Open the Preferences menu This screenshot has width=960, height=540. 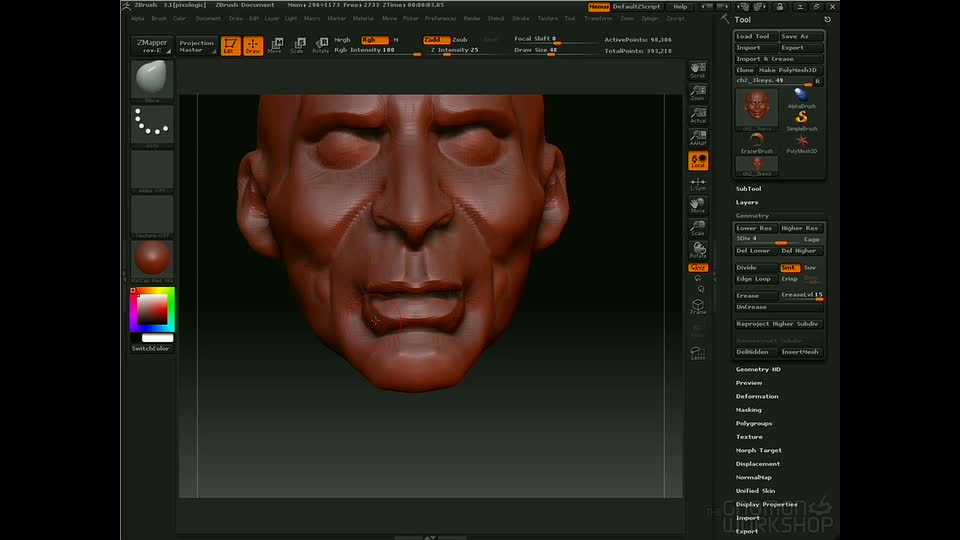coord(440,18)
